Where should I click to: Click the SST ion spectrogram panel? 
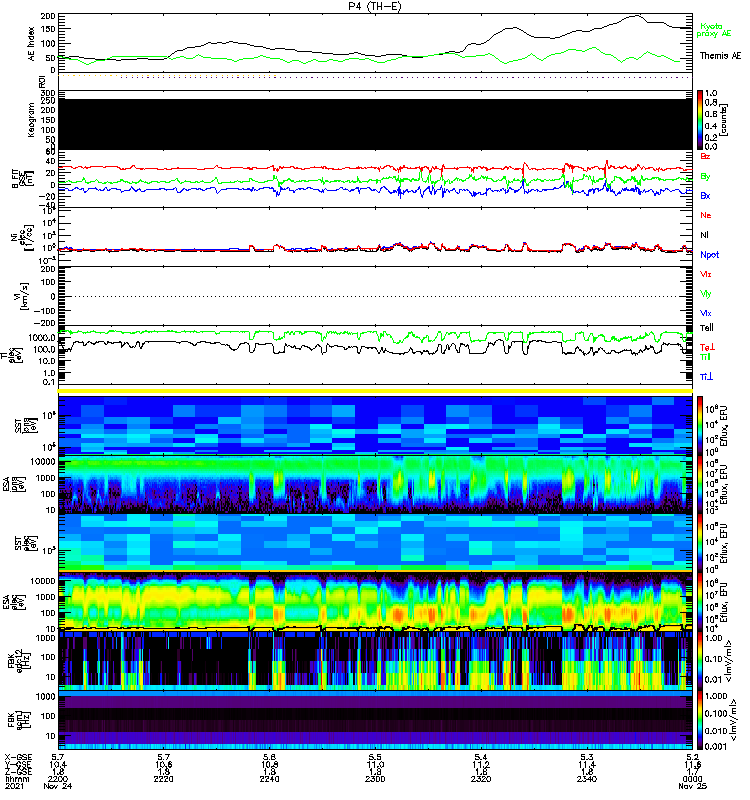tap(376, 424)
